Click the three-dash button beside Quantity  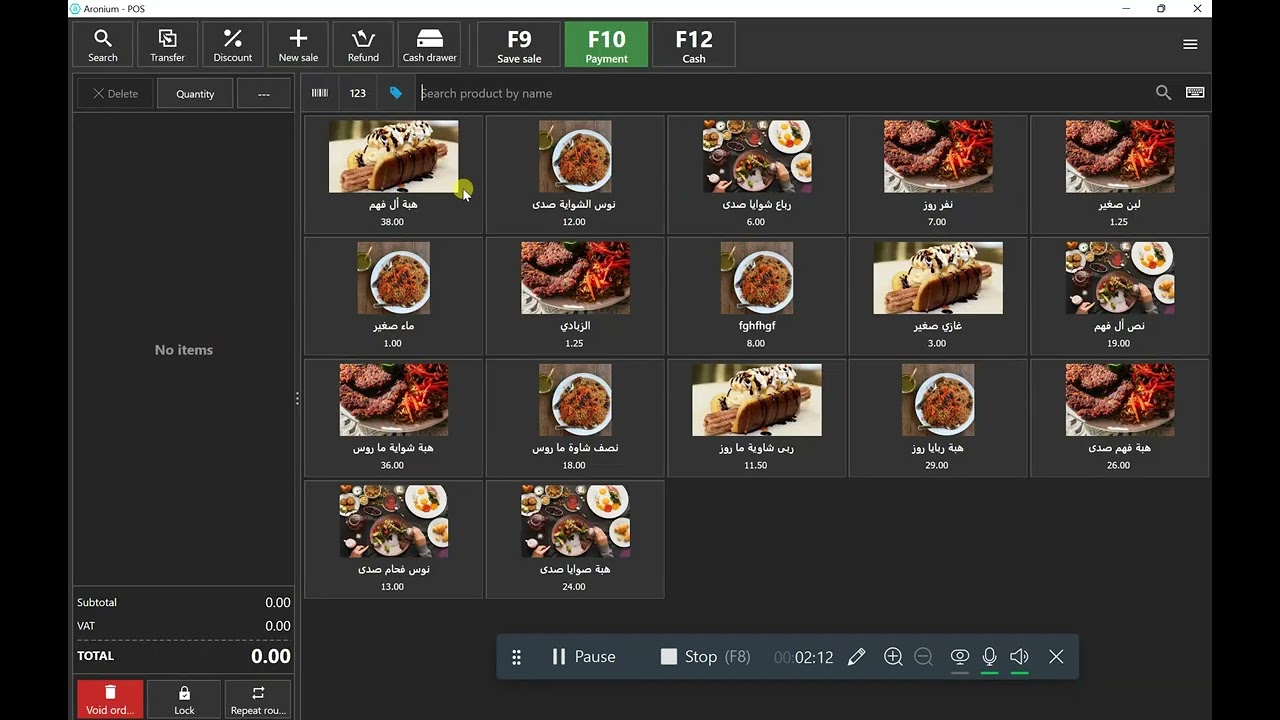[x=264, y=94]
